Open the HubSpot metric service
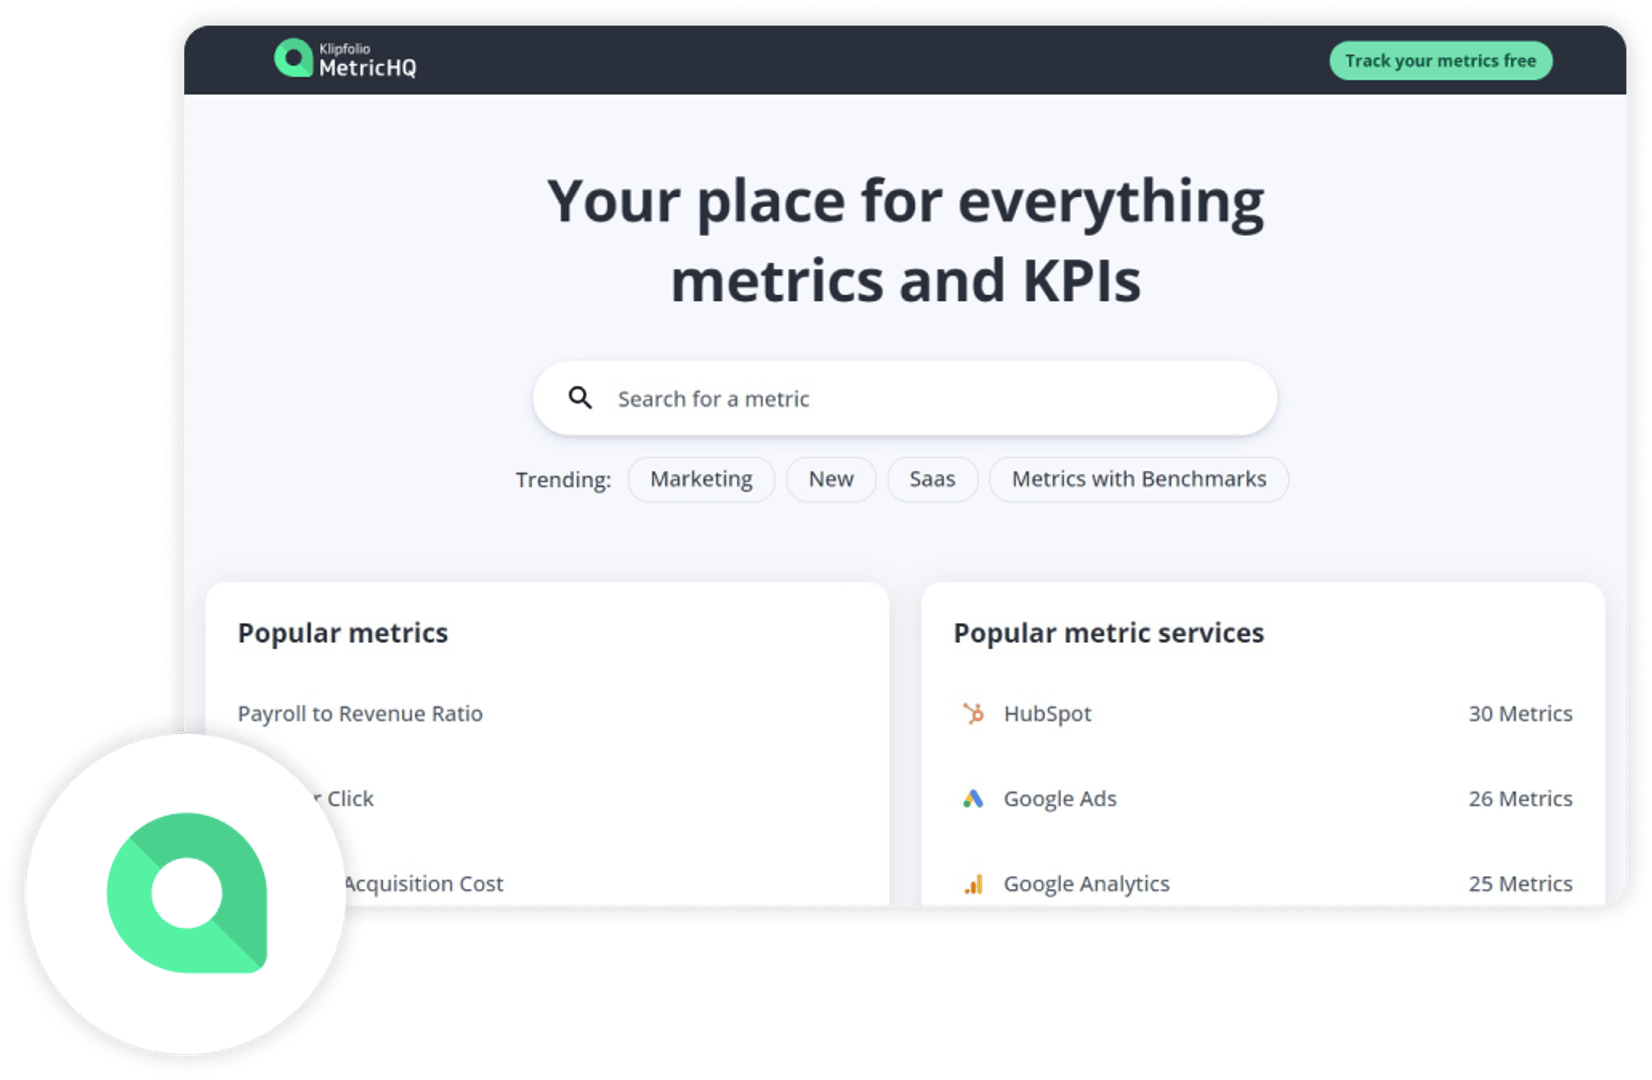 tap(1047, 713)
